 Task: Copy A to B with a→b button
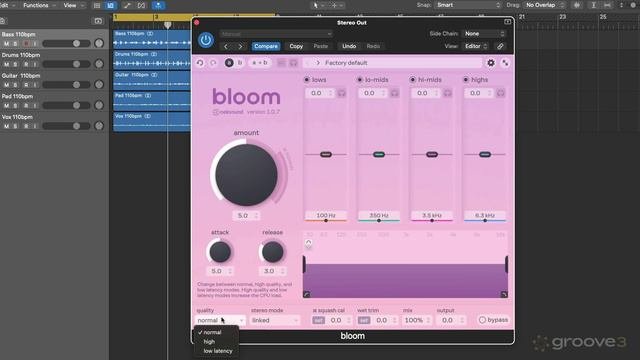(260, 63)
